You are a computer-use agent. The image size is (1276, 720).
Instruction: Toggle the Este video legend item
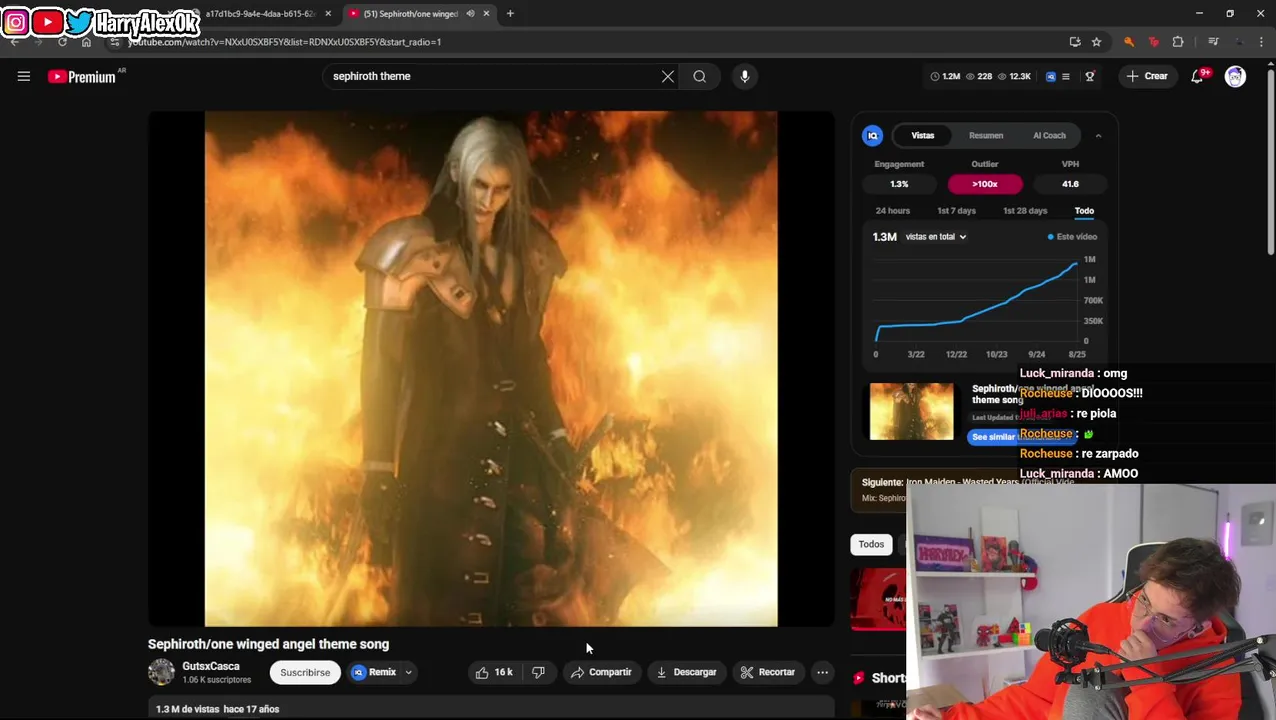[1072, 237]
